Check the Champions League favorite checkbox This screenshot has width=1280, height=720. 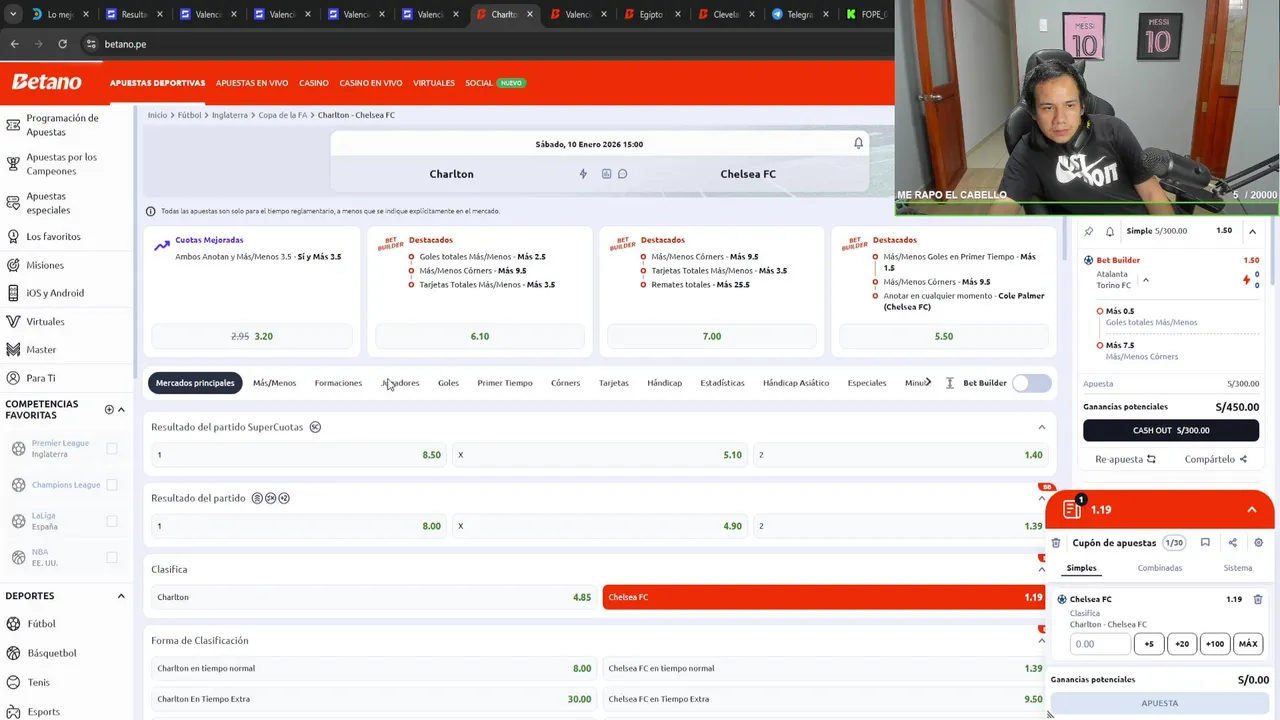tap(112, 485)
